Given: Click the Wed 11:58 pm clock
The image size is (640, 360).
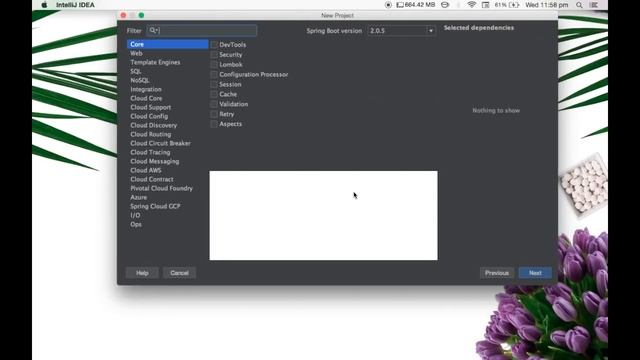Looking at the screenshot, I should click(x=547, y=5).
